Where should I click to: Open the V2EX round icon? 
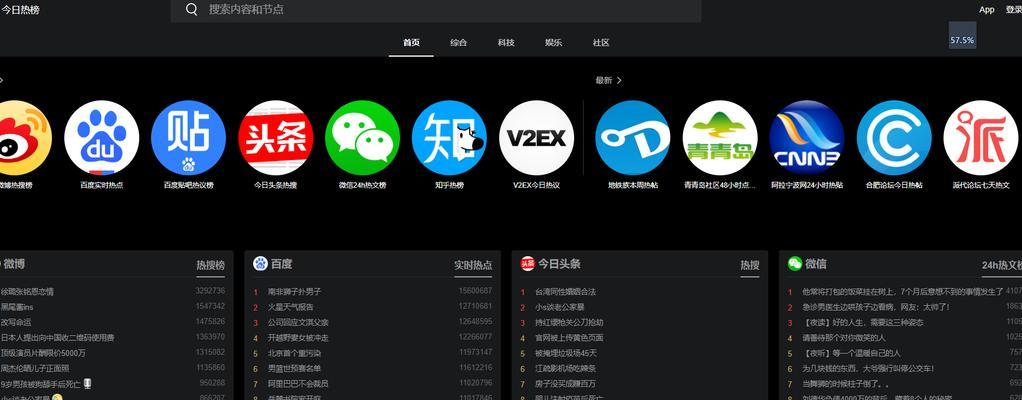pos(536,137)
